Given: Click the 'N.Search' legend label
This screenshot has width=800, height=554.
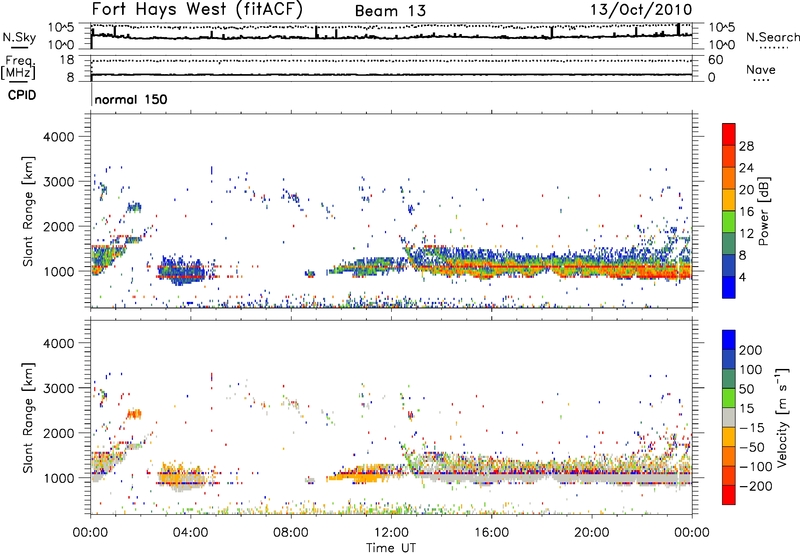Looking at the screenshot, I should (772, 37).
